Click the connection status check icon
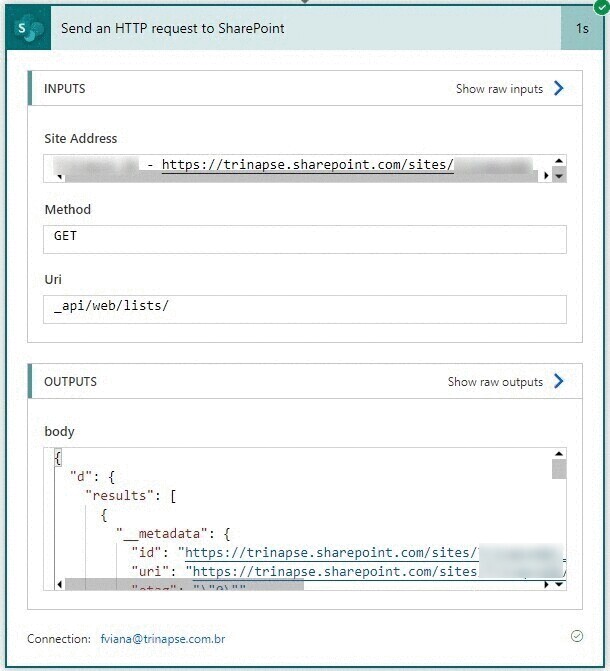 click(x=576, y=636)
